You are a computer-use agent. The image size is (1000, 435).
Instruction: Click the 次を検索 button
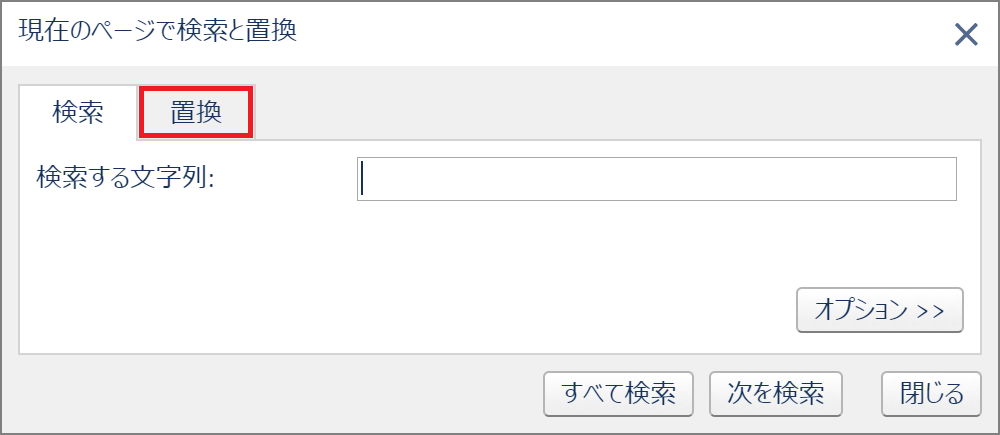tap(776, 394)
